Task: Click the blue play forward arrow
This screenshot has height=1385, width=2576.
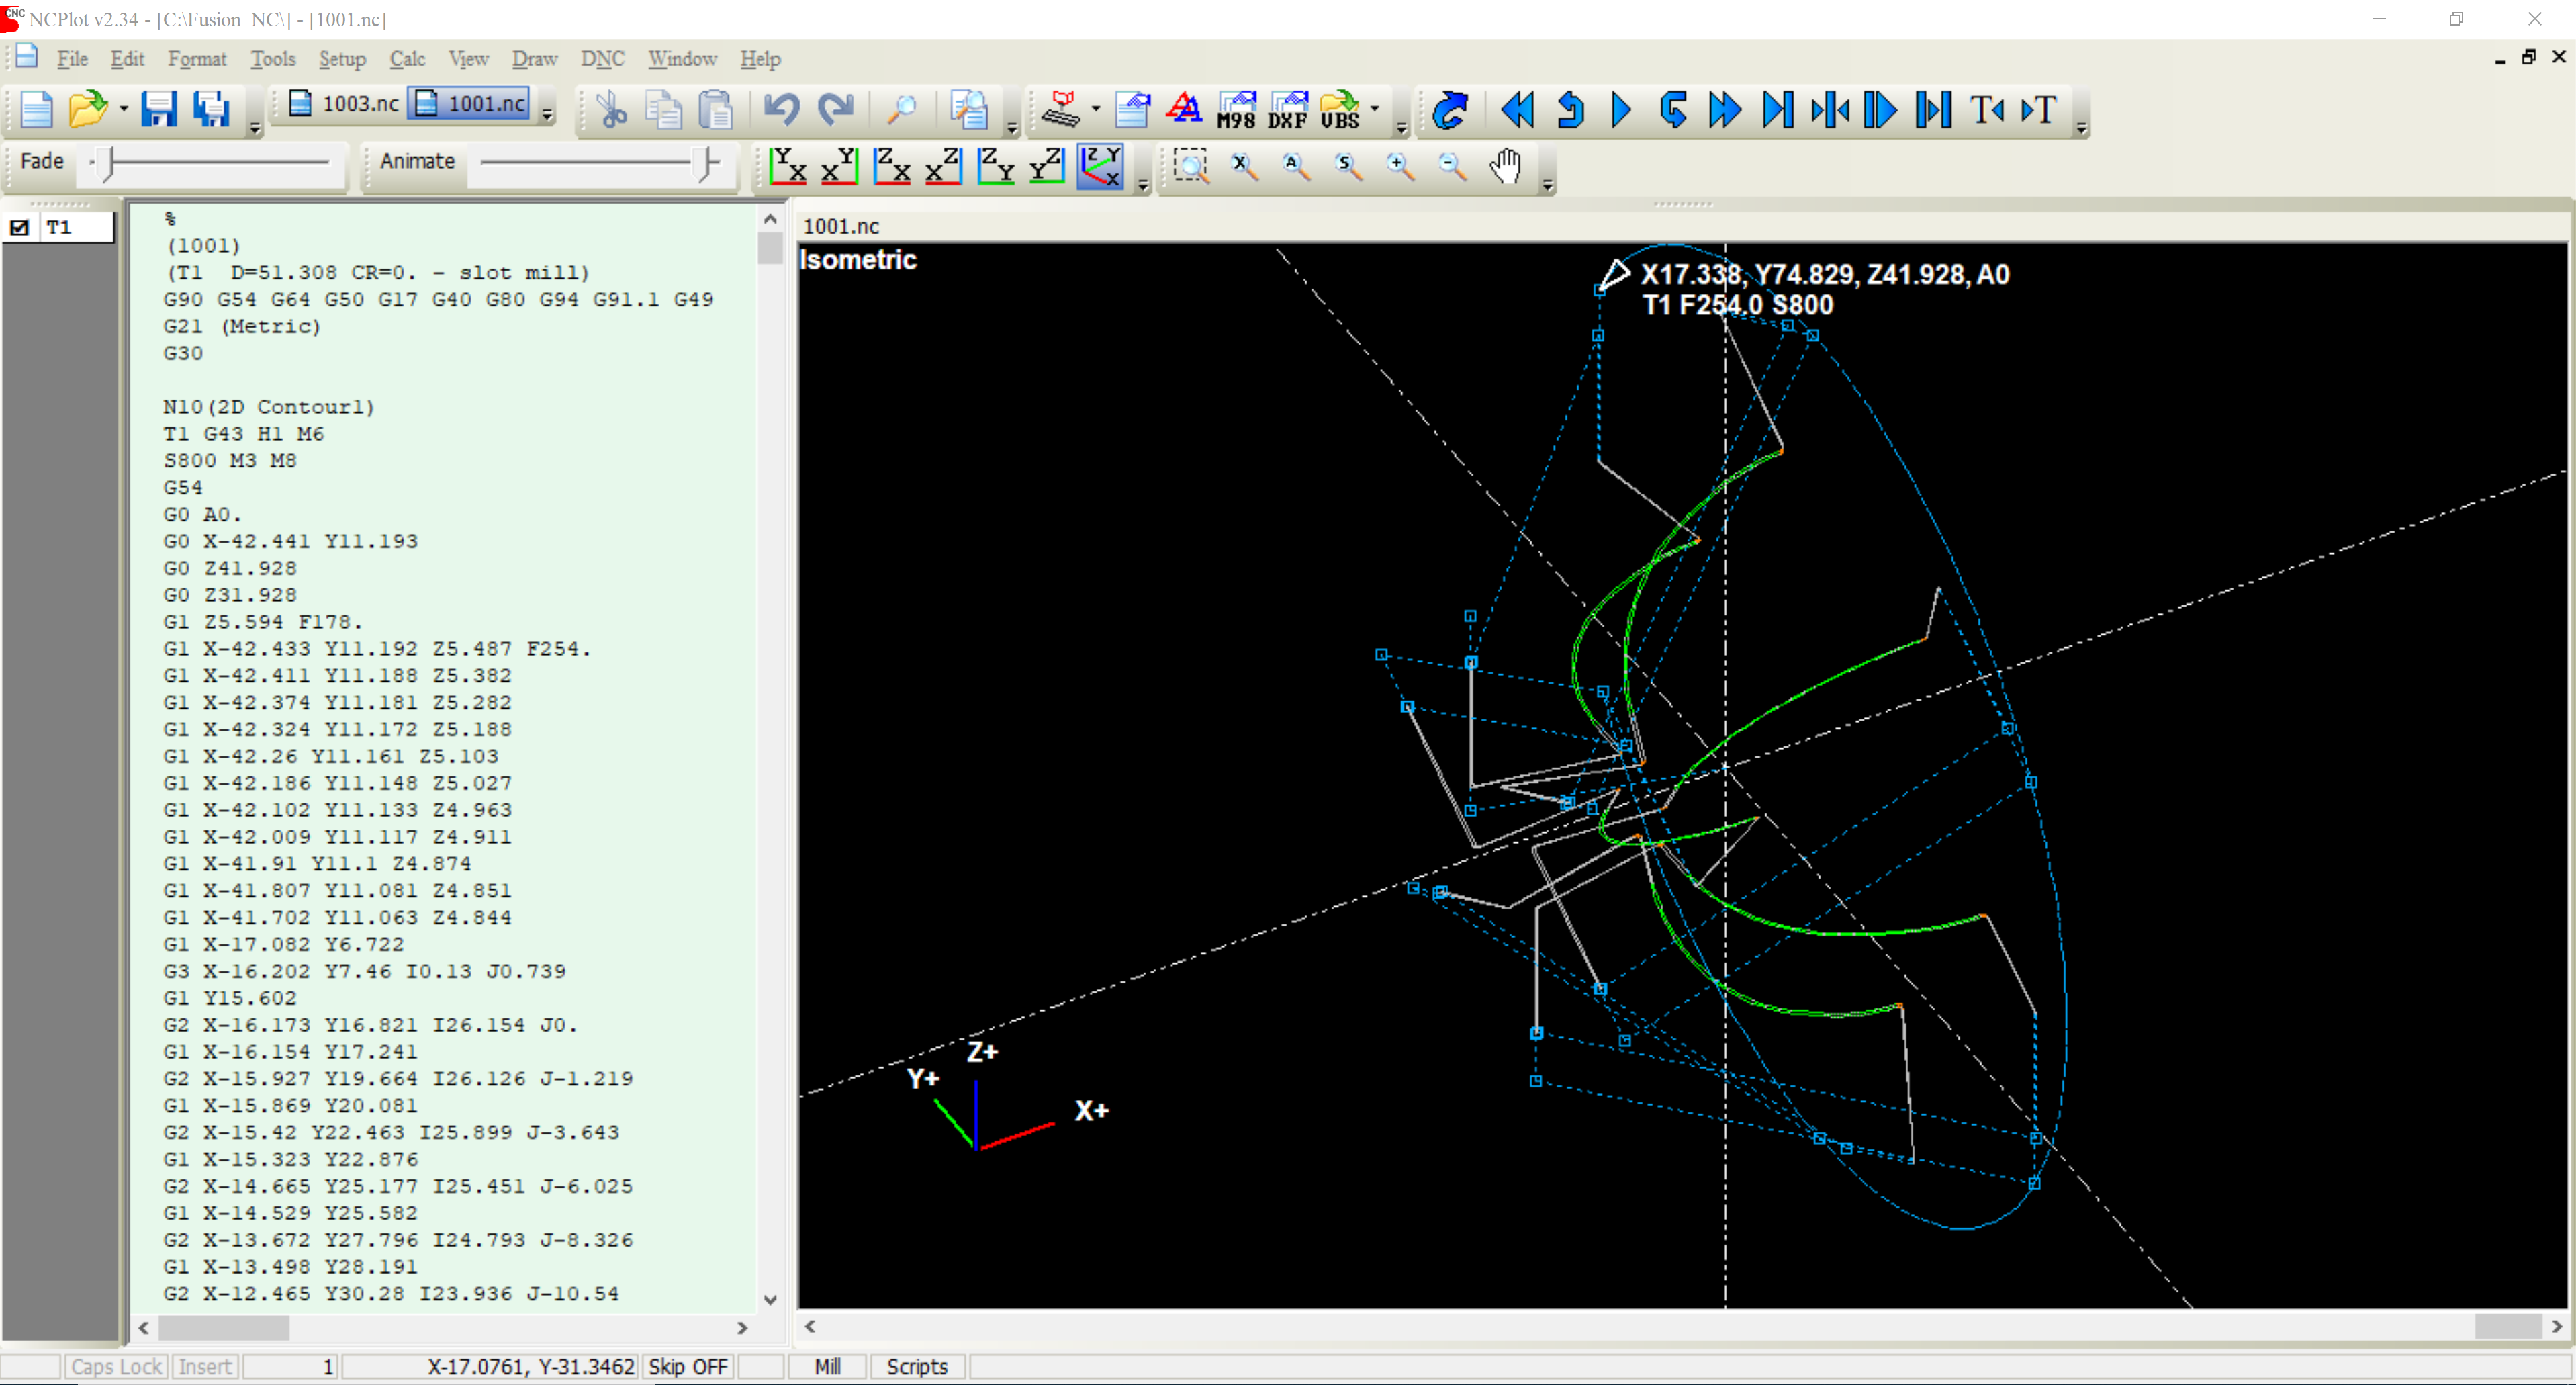Action: click(x=1621, y=109)
